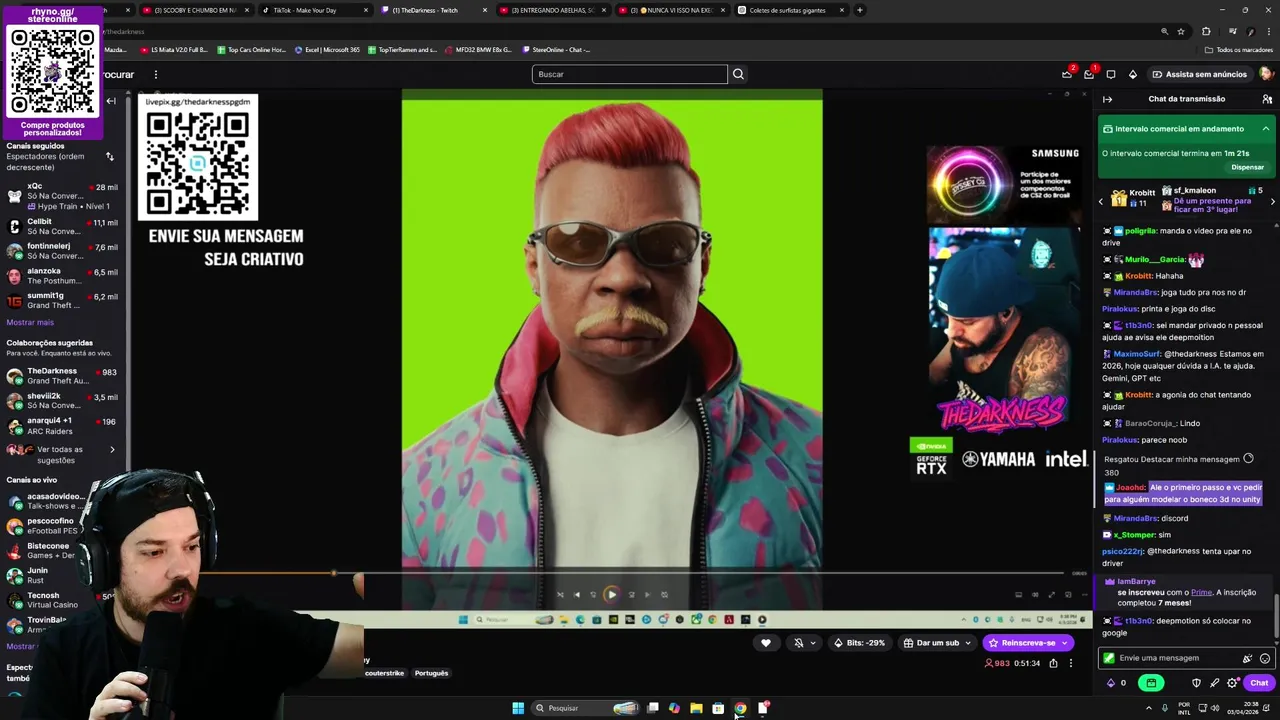The height and width of the screenshot is (720, 1280).
Task: Open the Bits diamond icon in top bar
Action: 1132,74
